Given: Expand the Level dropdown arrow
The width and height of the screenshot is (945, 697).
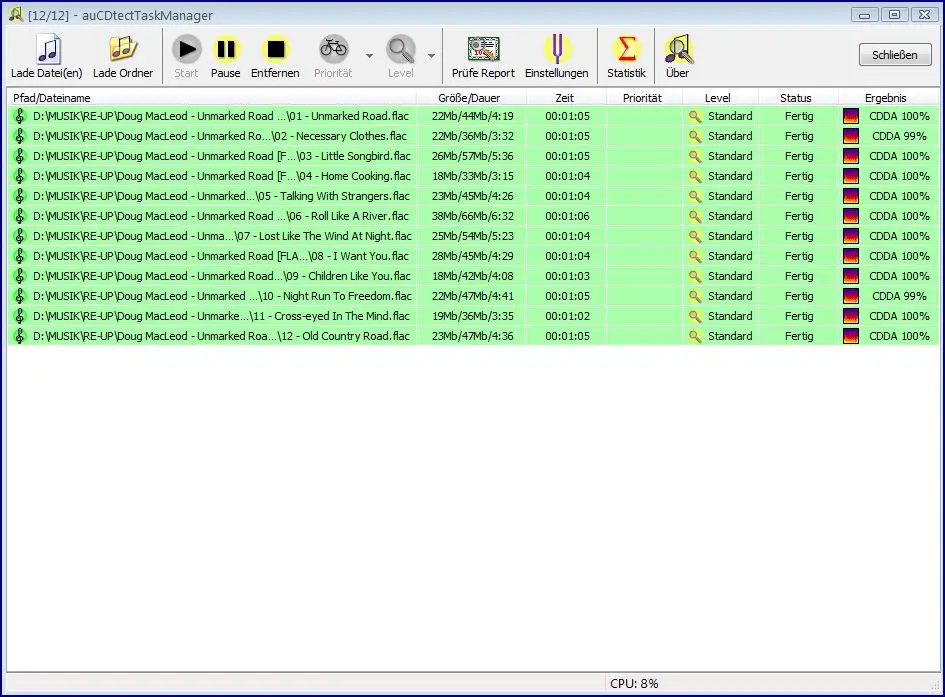Looking at the screenshot, I should 432,56.
